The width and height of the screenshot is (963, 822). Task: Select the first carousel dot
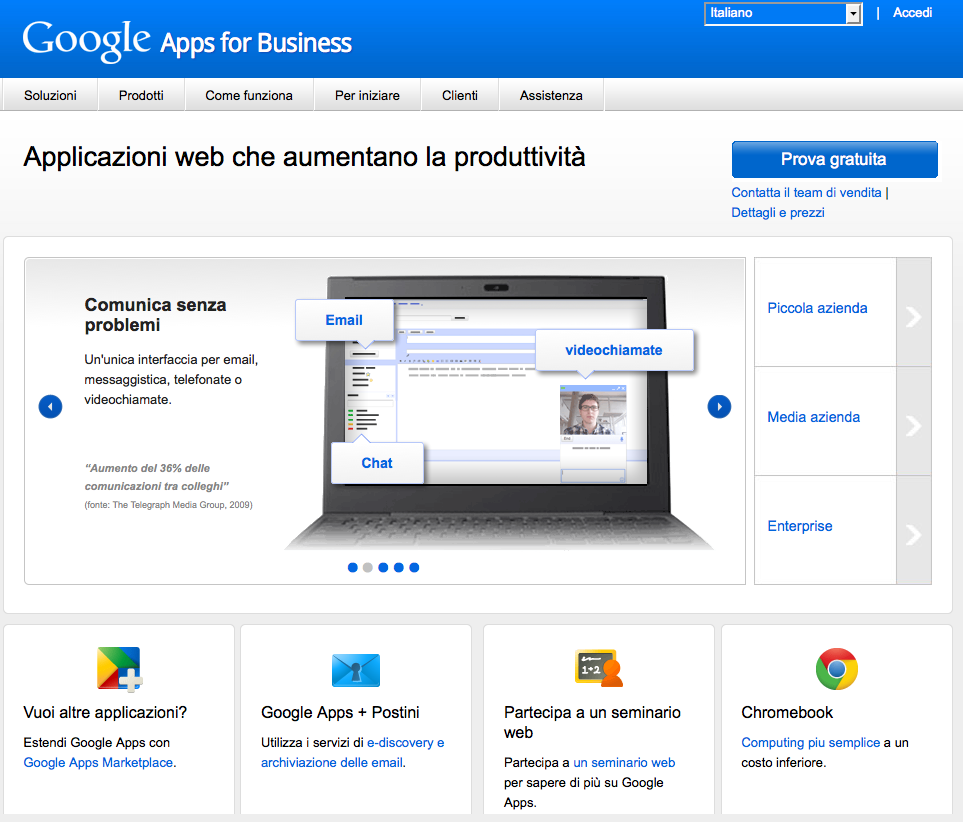pos(353,568)
